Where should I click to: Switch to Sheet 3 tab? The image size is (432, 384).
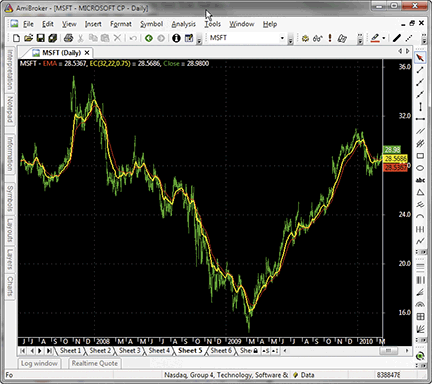coord(129,350)
